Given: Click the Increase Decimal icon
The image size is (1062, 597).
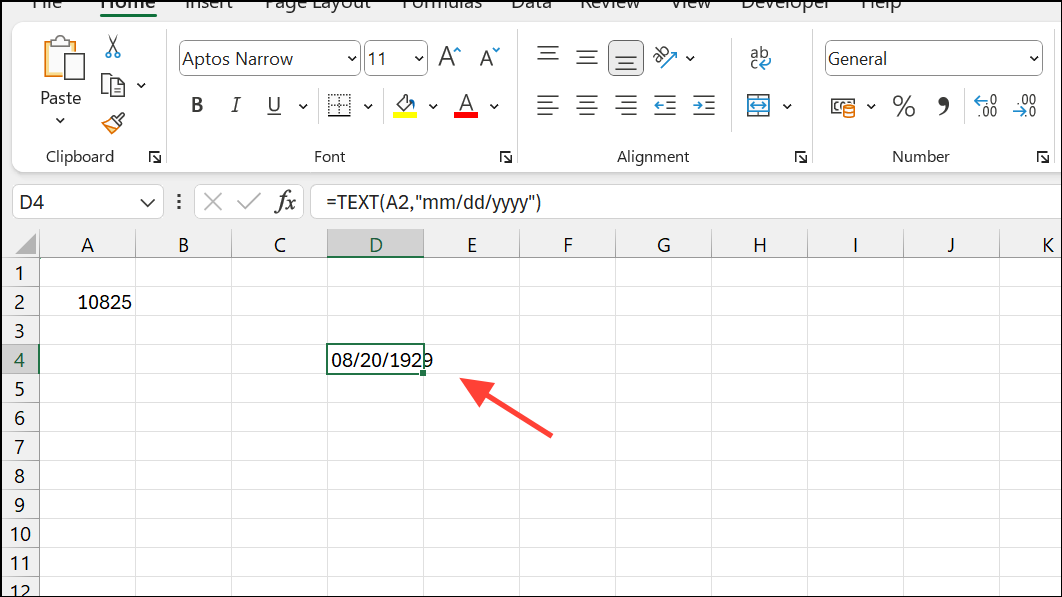Looking at the screenshot, I should coord(984,106).
